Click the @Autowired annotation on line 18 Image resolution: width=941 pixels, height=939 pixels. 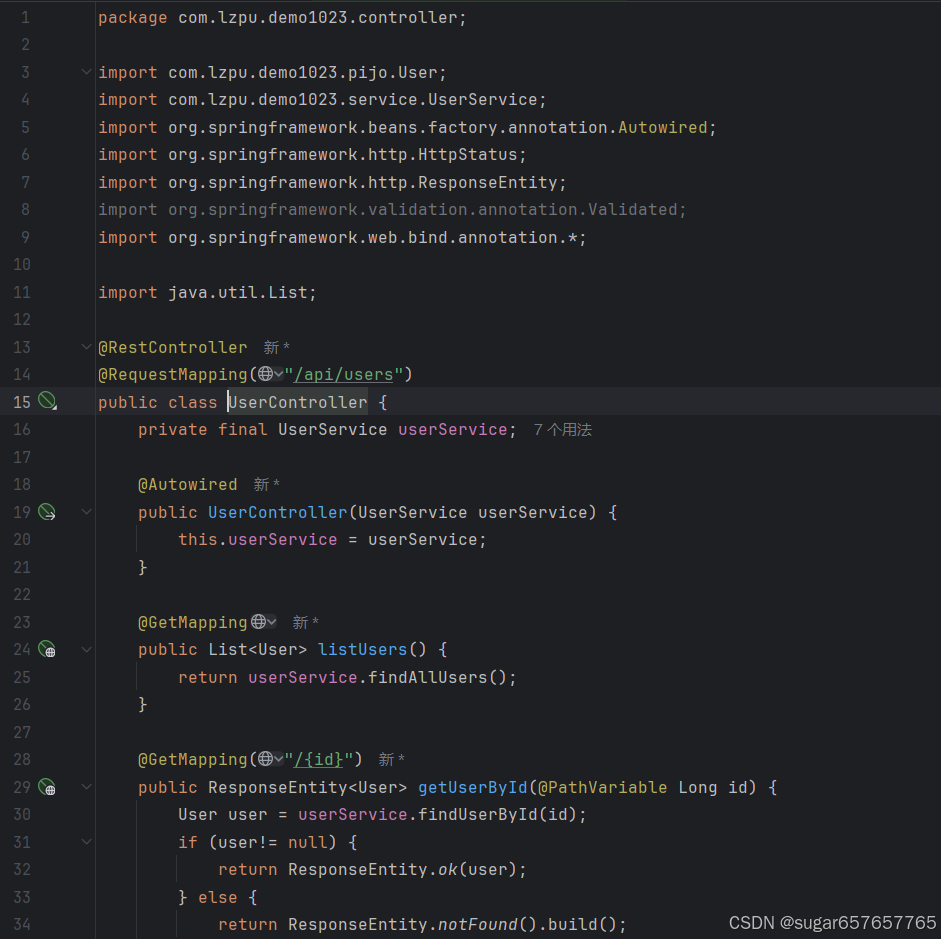coord(188,484)
